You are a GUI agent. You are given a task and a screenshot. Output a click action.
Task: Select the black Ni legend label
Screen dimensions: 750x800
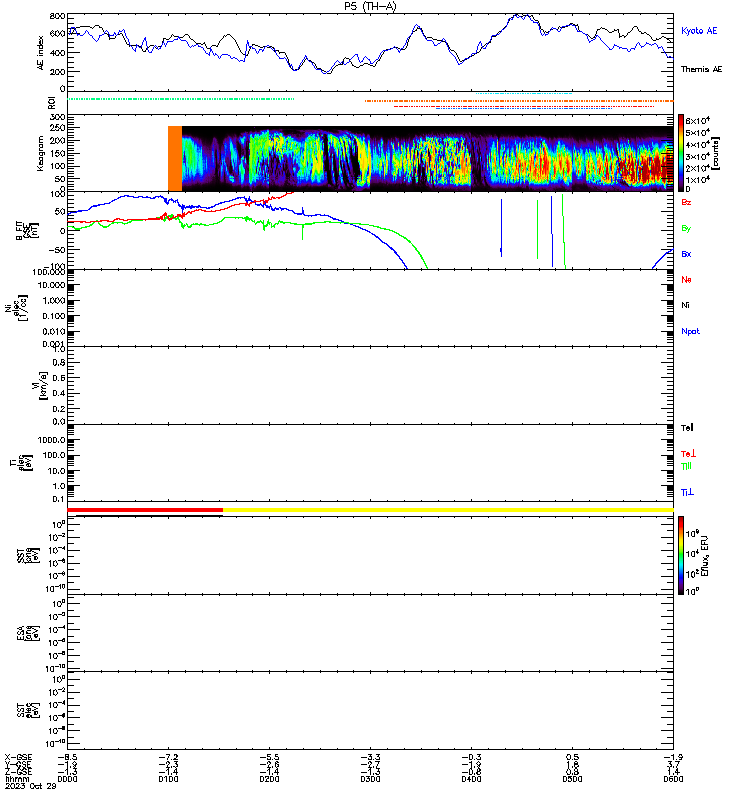[685, 305]
